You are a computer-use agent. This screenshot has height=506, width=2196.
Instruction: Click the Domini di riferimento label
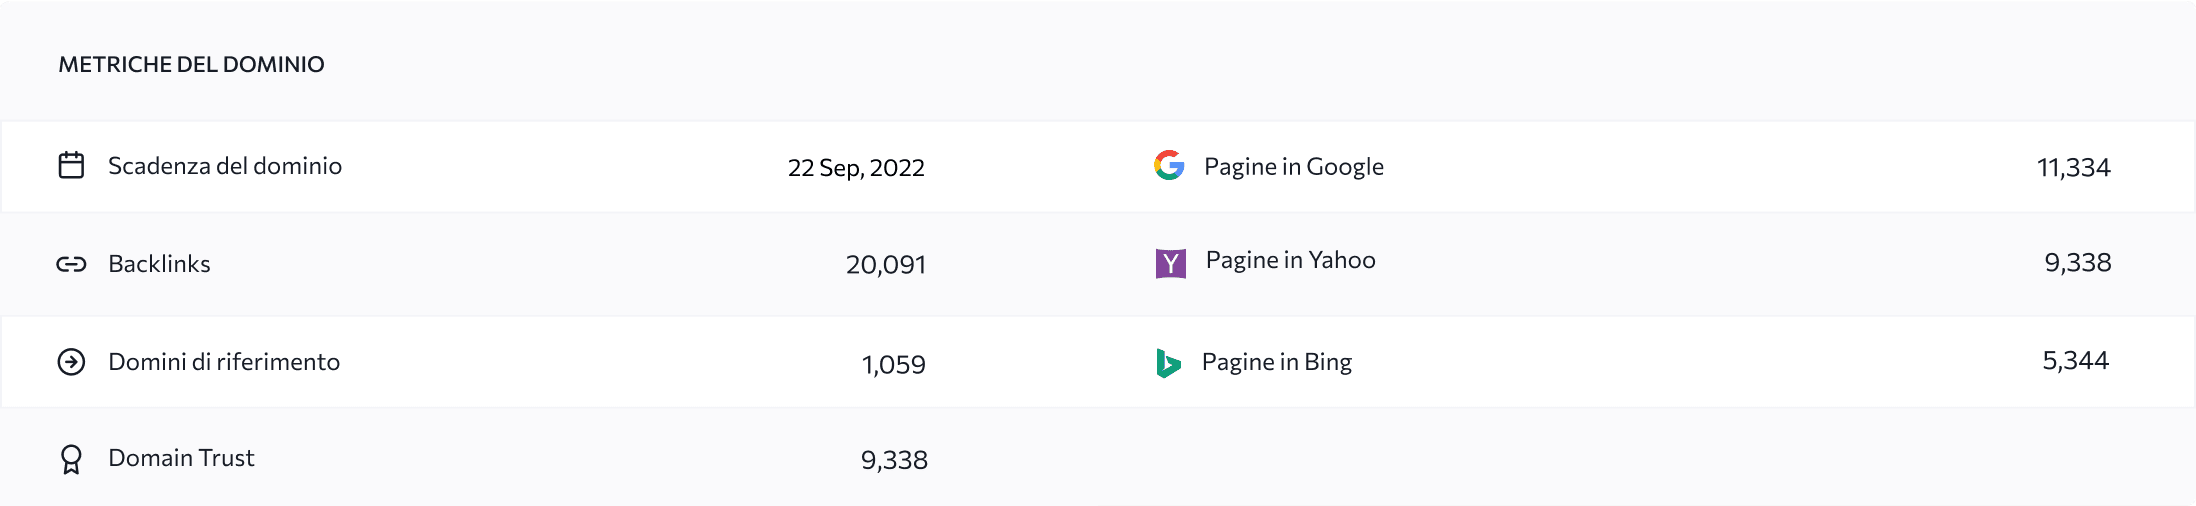pyautogui.click(x=224, y=362)
